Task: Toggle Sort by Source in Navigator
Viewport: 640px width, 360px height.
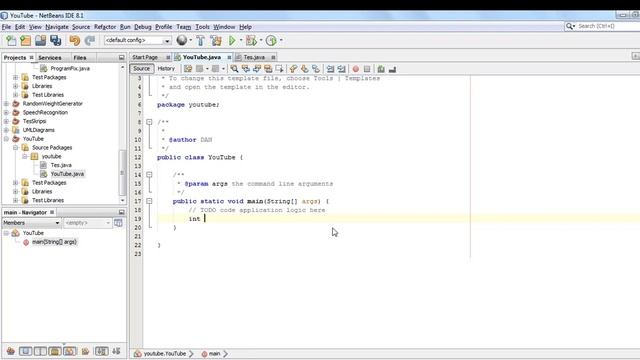Action: (116, 351)
